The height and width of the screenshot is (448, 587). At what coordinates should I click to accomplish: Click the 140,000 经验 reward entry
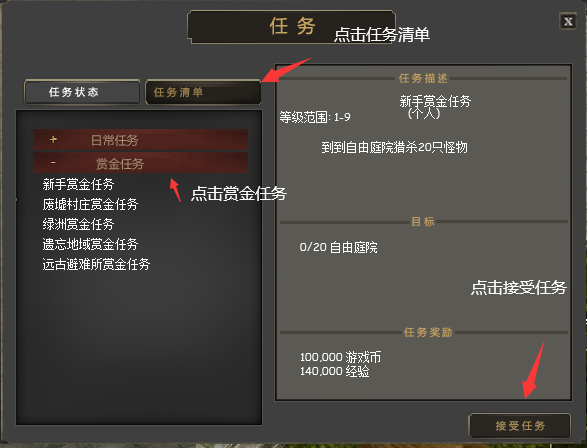(334, 371)
